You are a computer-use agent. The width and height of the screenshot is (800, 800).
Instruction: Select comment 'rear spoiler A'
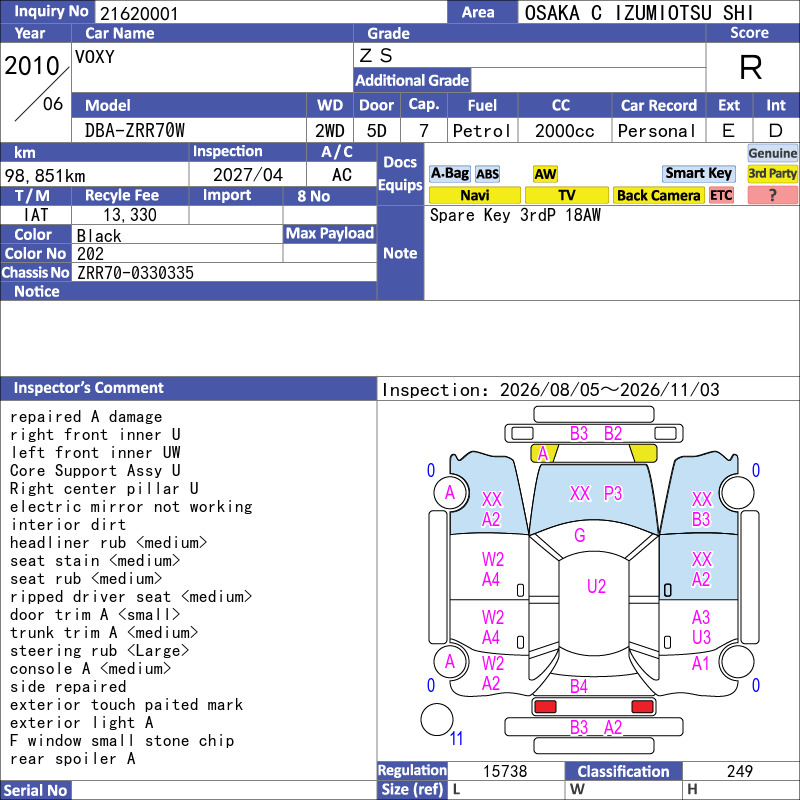(x=72, y=759)
